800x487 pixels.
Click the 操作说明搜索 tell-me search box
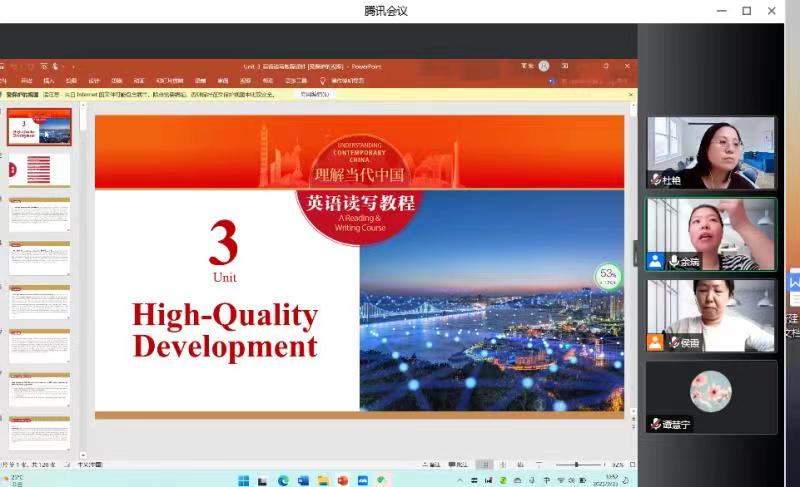[347, 81]
